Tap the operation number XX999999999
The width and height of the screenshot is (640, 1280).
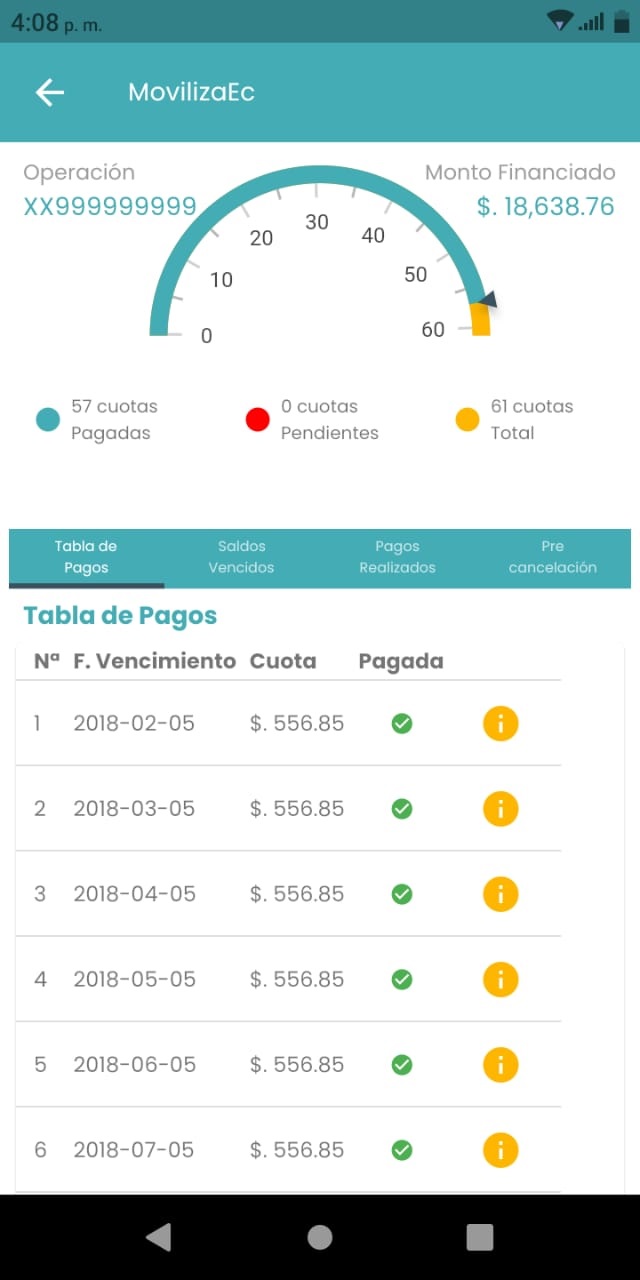point(110,207)
